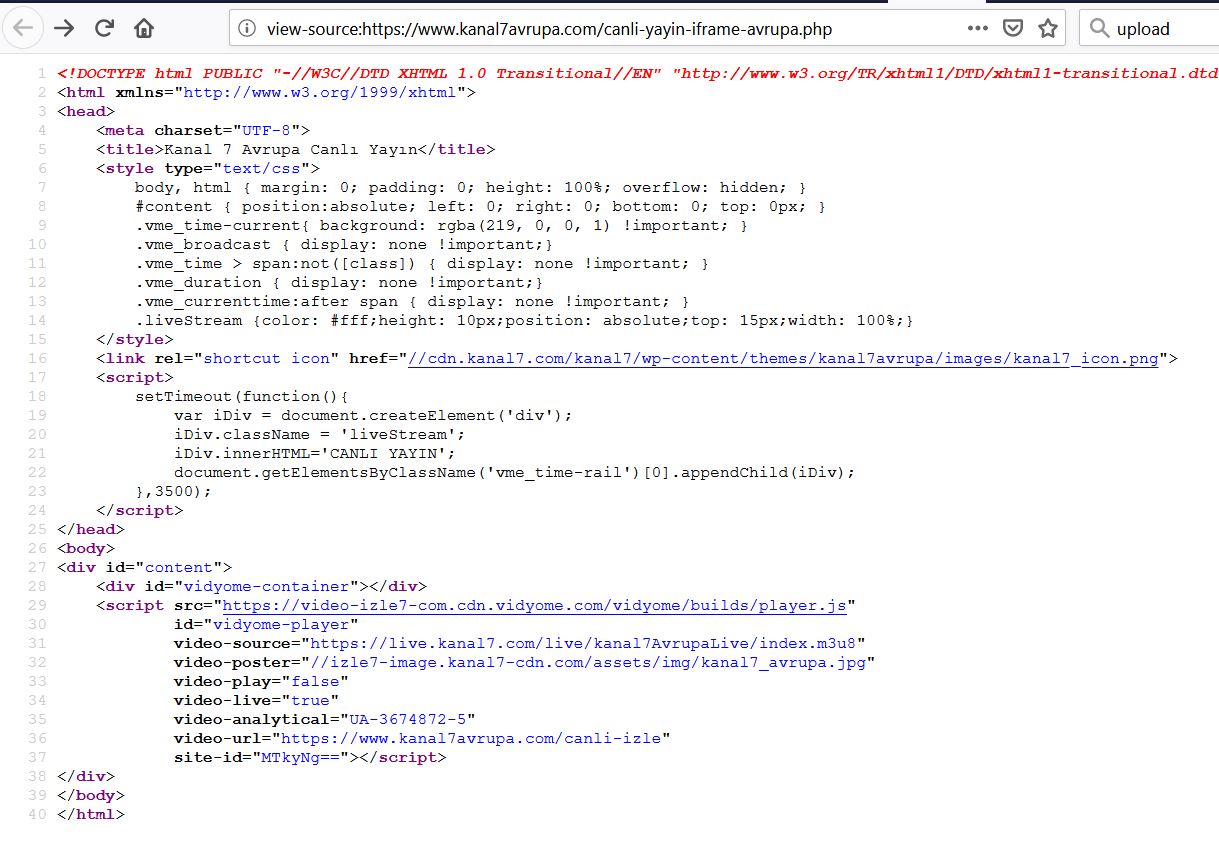Reload the page with the refresh icon
1219x859 pixels.
(104, 28)
